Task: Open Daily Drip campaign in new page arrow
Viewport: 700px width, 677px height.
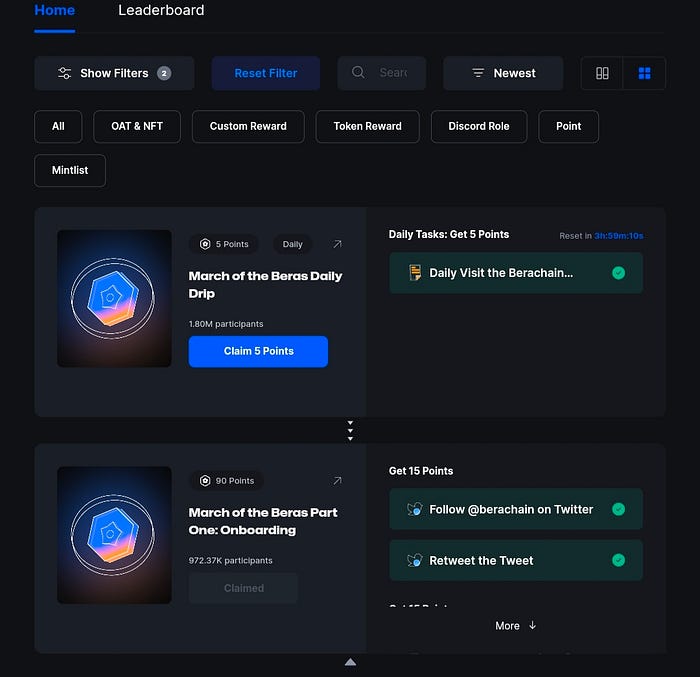Action: (x=338, y=244)
